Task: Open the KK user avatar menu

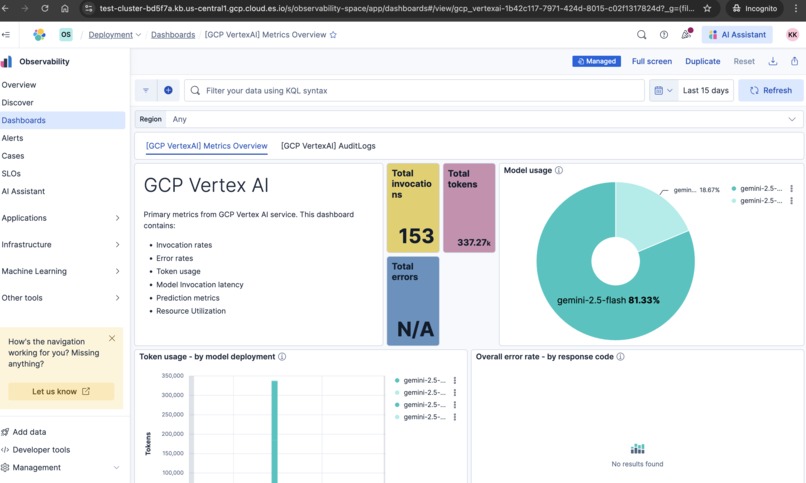Action: 792,34
